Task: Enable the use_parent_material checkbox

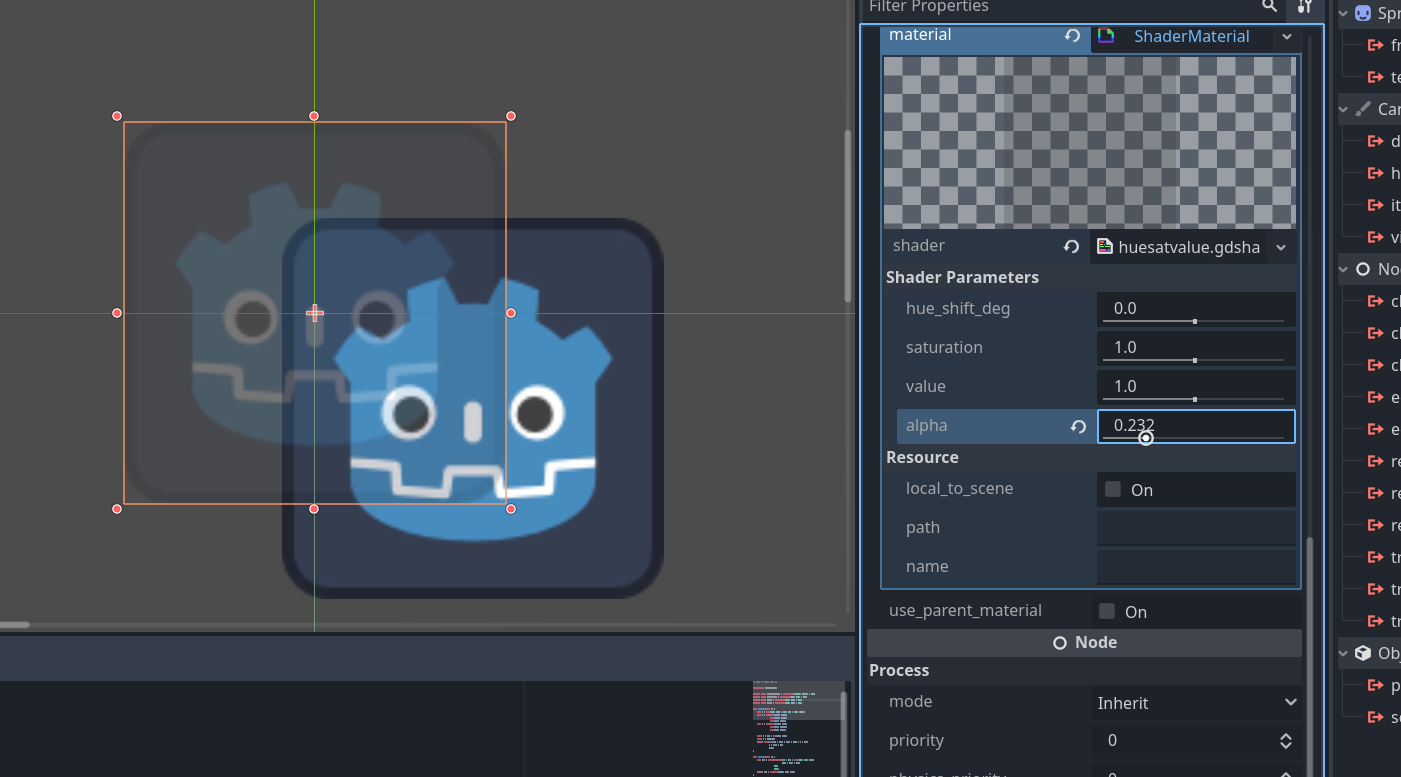Action: coord(1107,611)
